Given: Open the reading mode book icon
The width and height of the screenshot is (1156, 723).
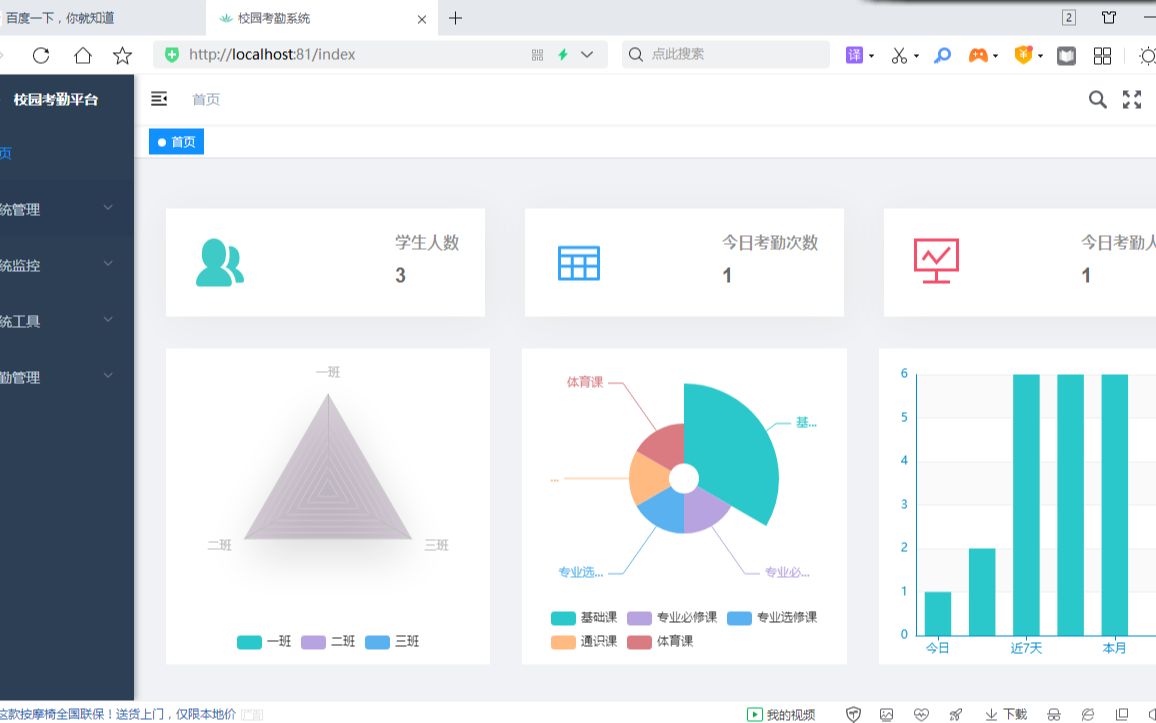Looking at the screenshot, I should coord(1066,55).
